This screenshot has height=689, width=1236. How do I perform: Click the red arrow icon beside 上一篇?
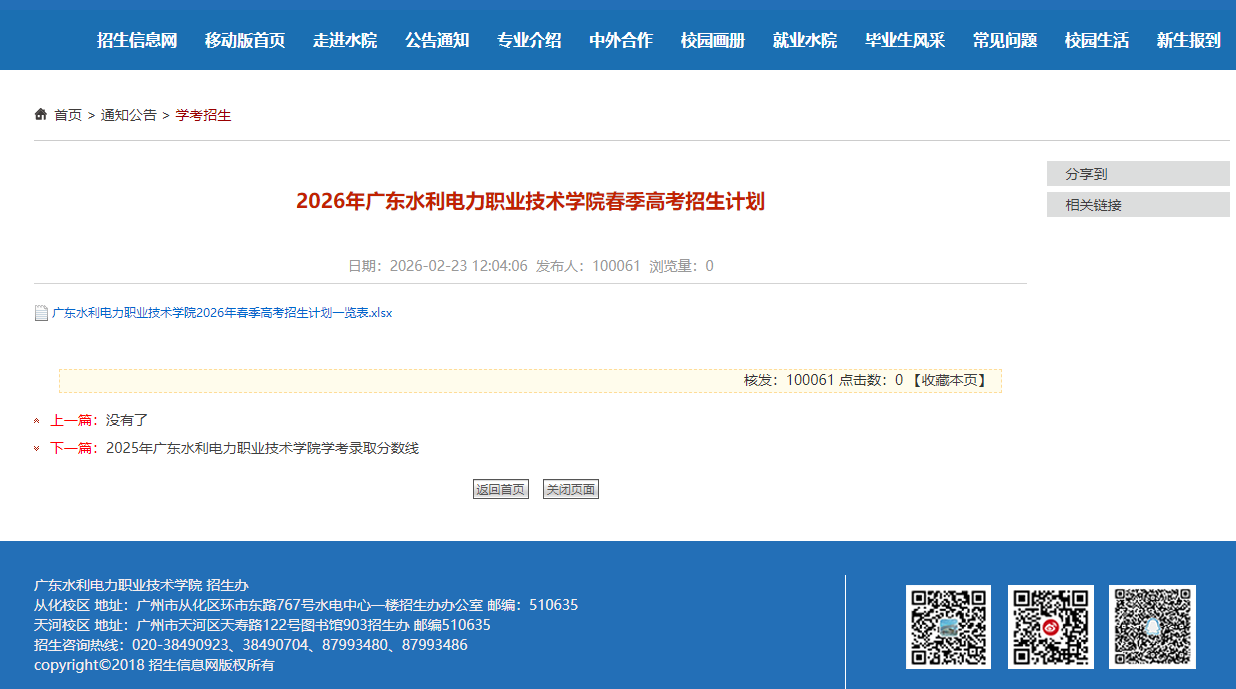pyautogui.click(x=36, y=421)
